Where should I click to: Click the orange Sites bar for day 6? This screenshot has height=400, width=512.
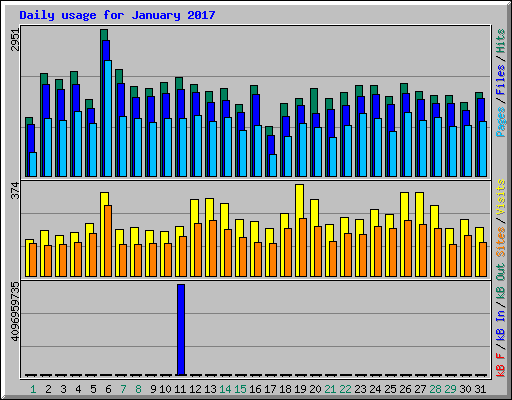click(108, 241)
